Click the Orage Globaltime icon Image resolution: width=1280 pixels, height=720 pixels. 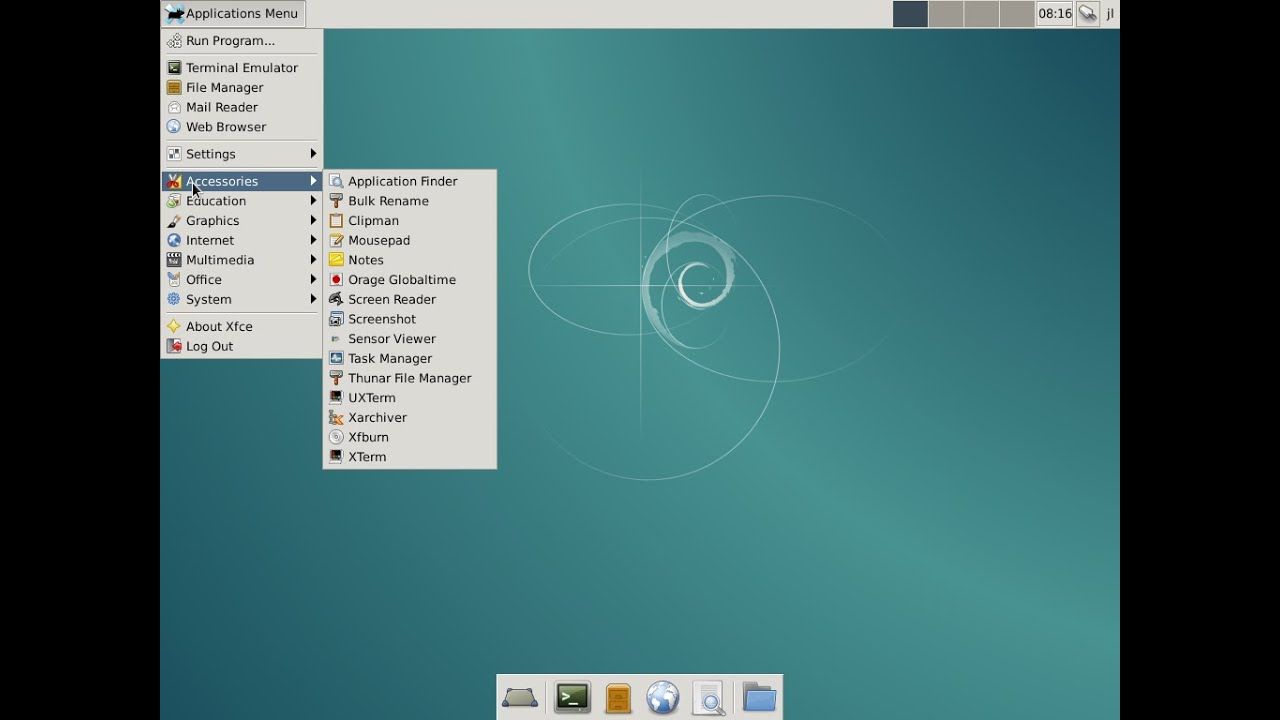click(336, 280)
